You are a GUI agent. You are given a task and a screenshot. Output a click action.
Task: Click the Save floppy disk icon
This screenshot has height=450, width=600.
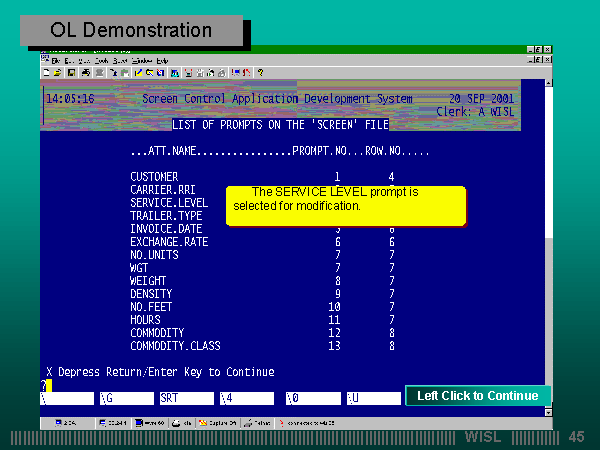[70, 73]
